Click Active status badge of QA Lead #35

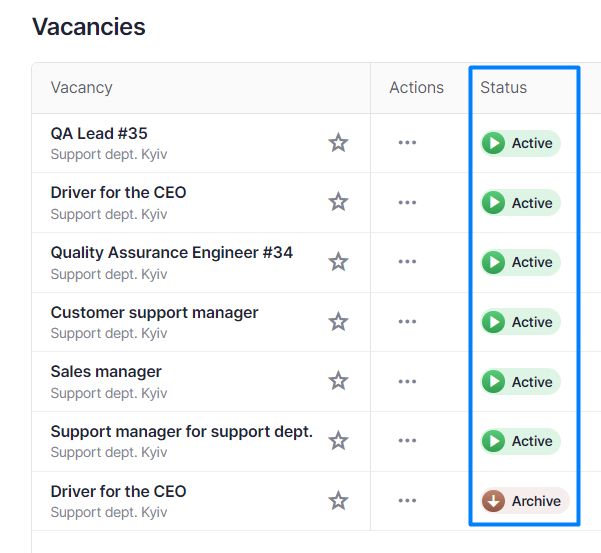pyautogui.click(x=521, y=143)
